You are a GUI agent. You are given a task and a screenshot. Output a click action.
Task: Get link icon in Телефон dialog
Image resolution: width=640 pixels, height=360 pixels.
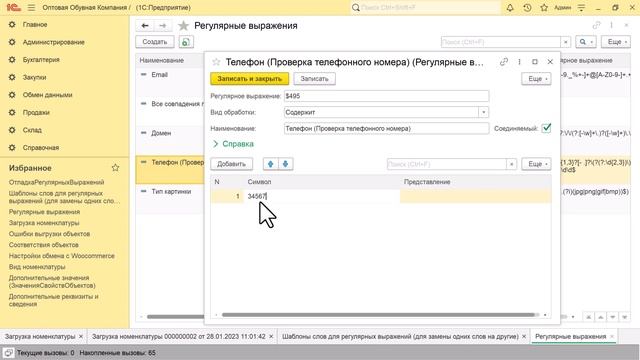tap(504, 62)
